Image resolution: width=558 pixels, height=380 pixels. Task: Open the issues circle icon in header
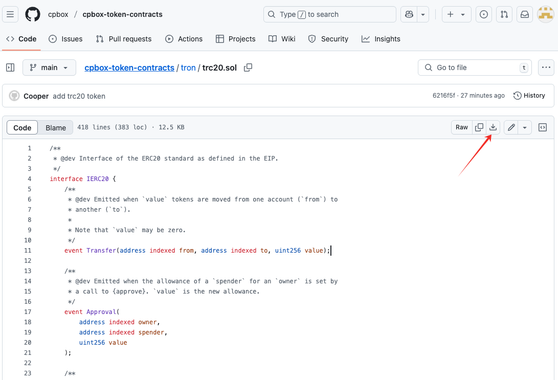coord(484,14)
